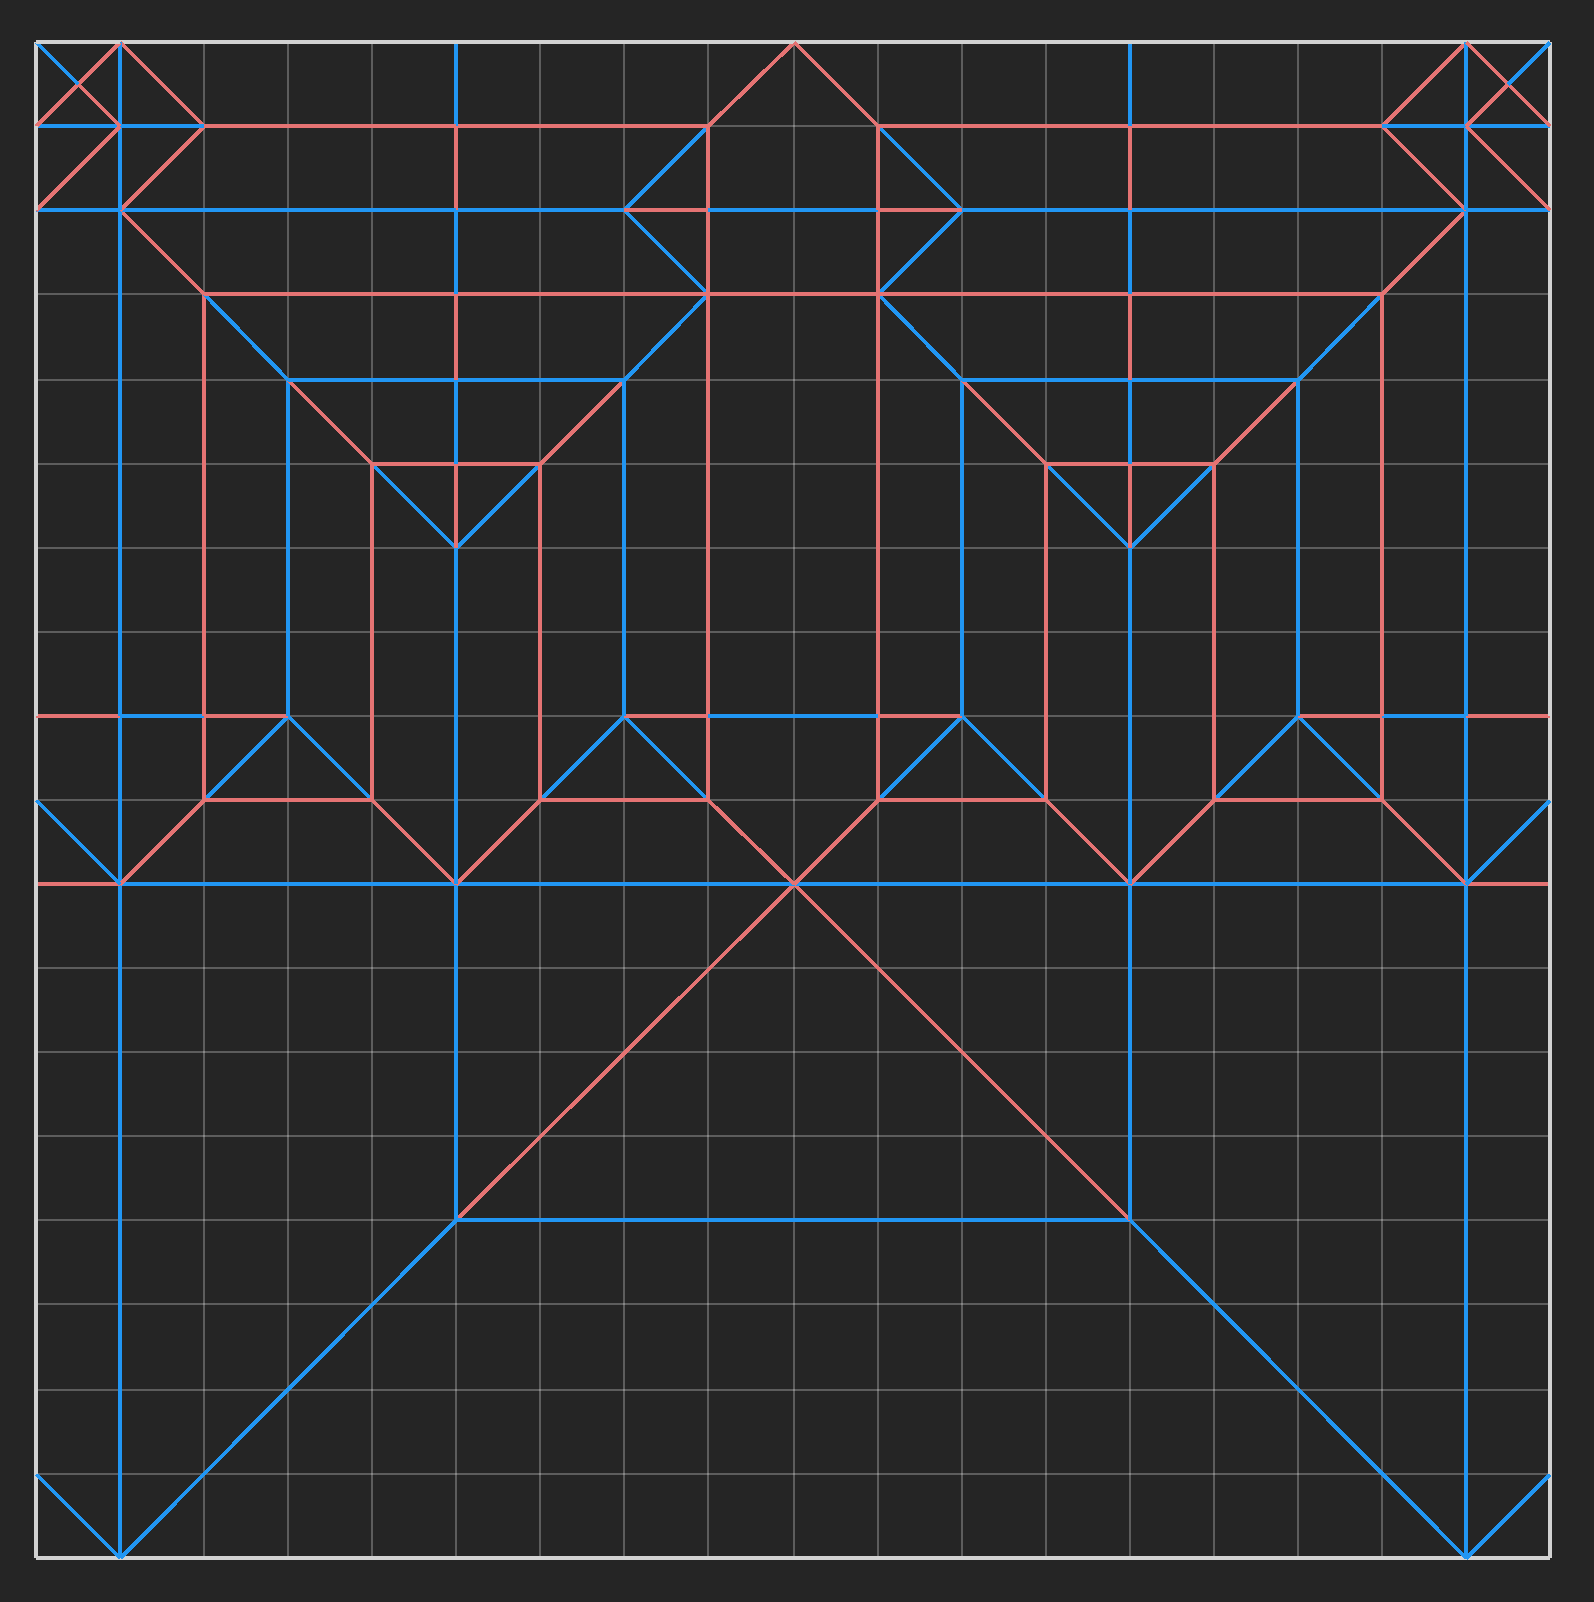
Task: Select red diagonal running from center to lower-left
Action: (x=625, y=1052)
